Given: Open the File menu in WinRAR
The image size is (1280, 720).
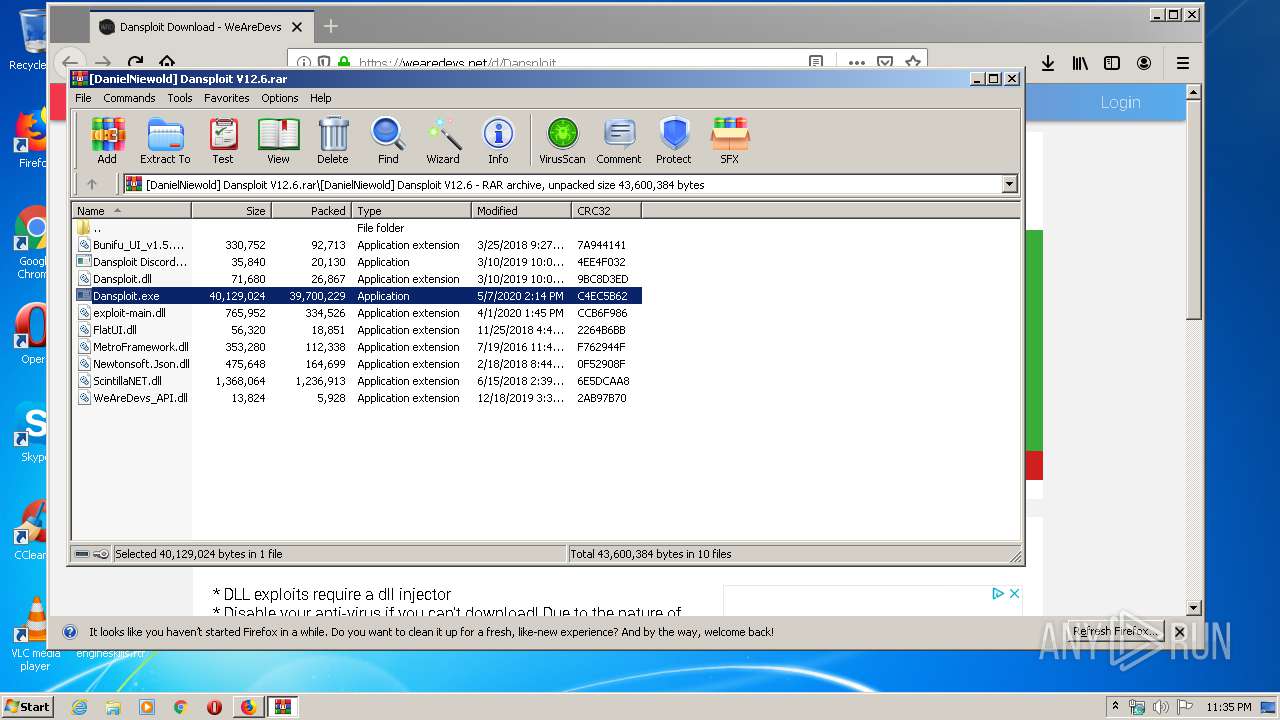Looking at the screenshot, I should coord(83,98).
